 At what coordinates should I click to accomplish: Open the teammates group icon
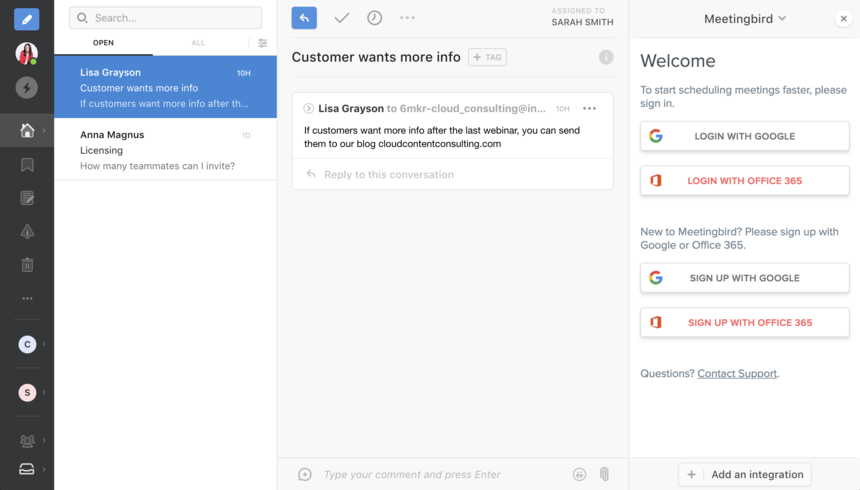point(27,440)
